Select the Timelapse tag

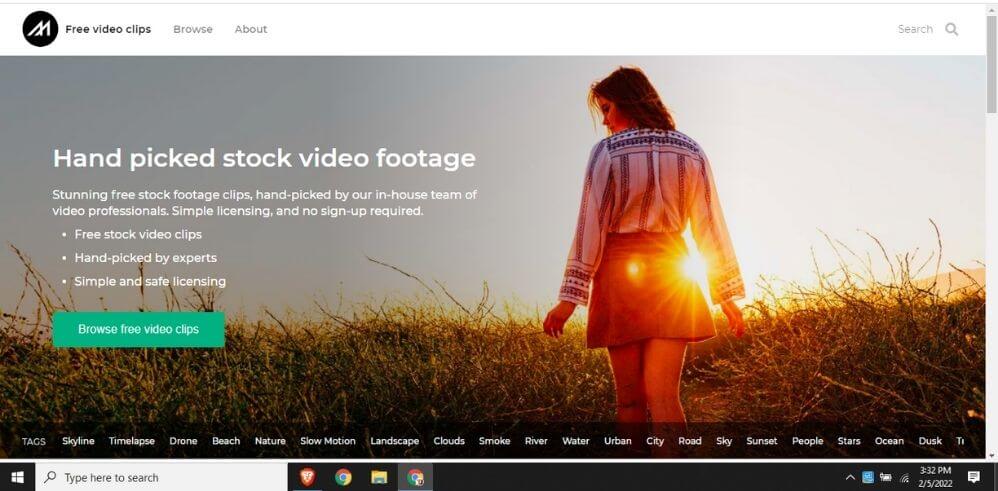pyautogui.click(x=132, y=441)
